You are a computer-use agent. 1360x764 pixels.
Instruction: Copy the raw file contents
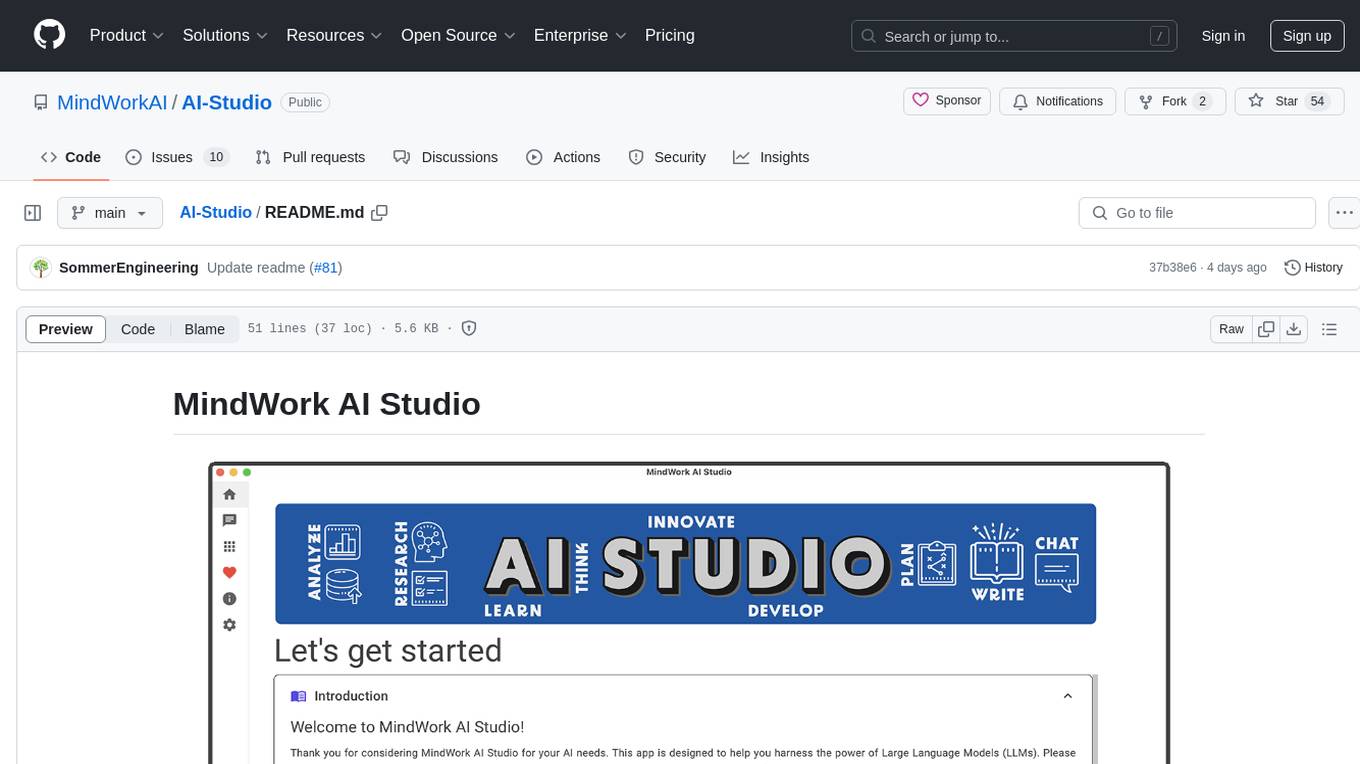[x=1267, y=329]
